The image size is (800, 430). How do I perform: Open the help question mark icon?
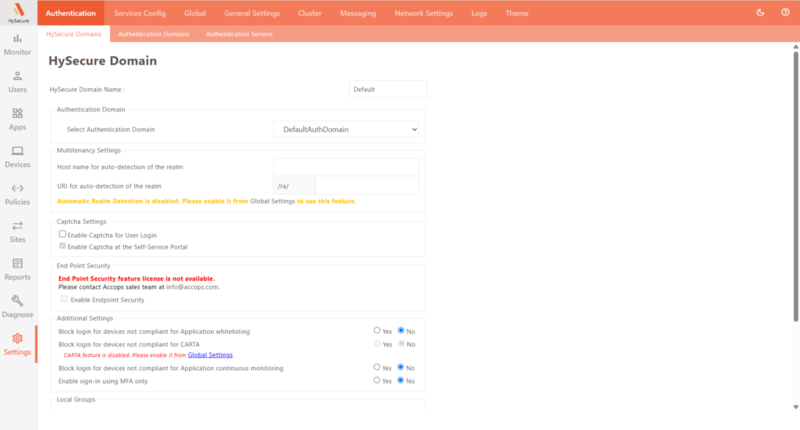(x=785, y=13)
